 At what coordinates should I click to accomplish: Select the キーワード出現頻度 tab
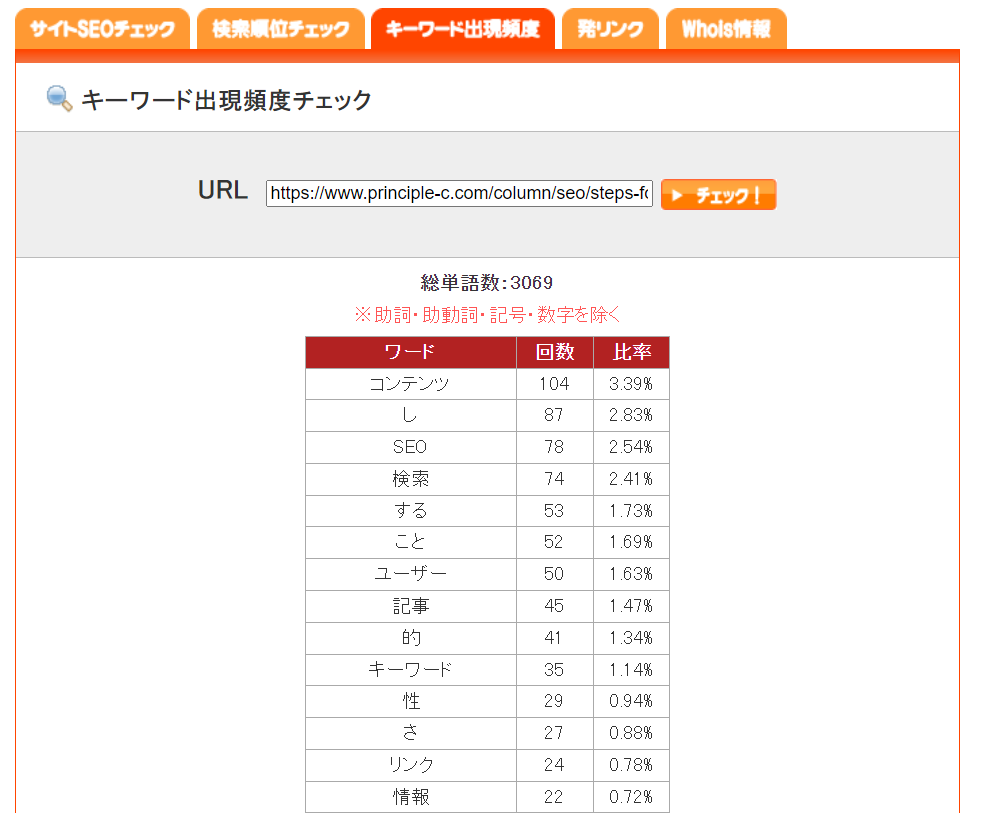[x=462, y=29]
